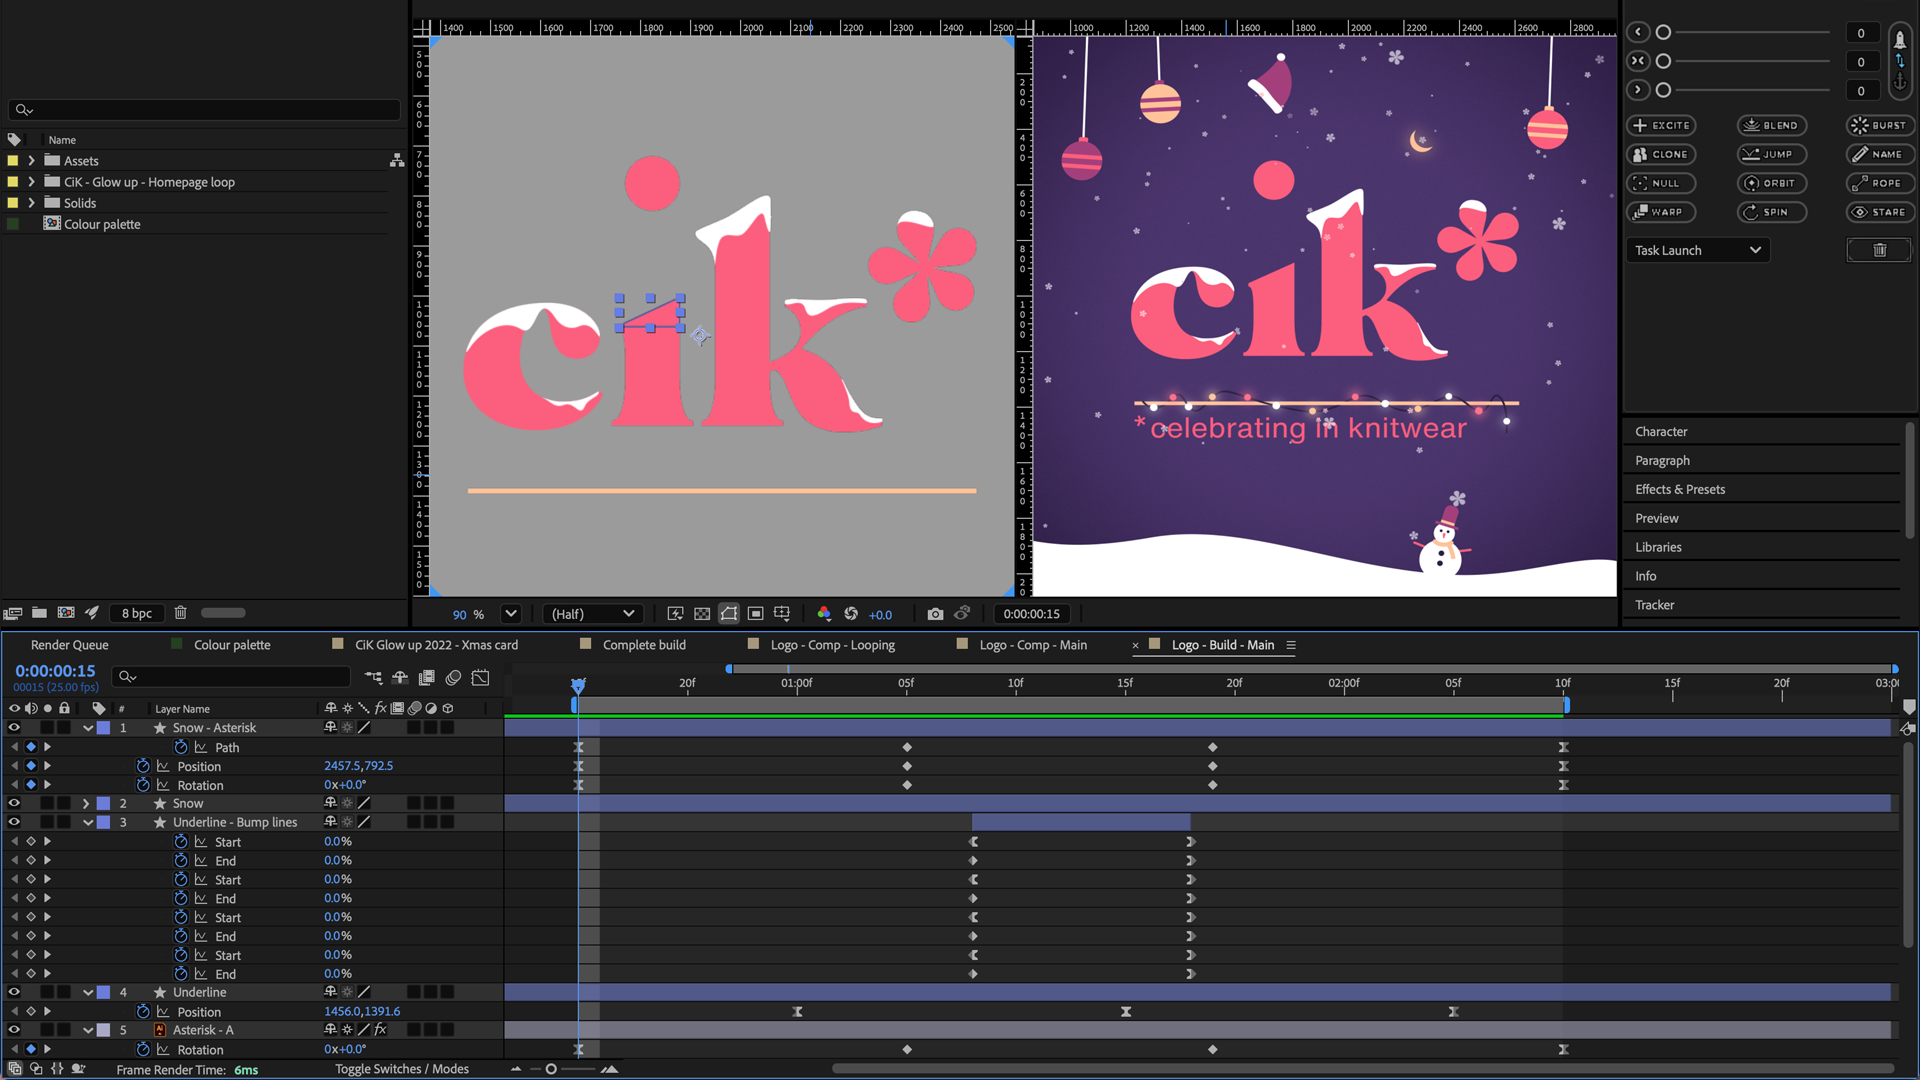Switch to Complete build tab
Viewport: 1920px width, 1080px height.
tap(643, 645)
